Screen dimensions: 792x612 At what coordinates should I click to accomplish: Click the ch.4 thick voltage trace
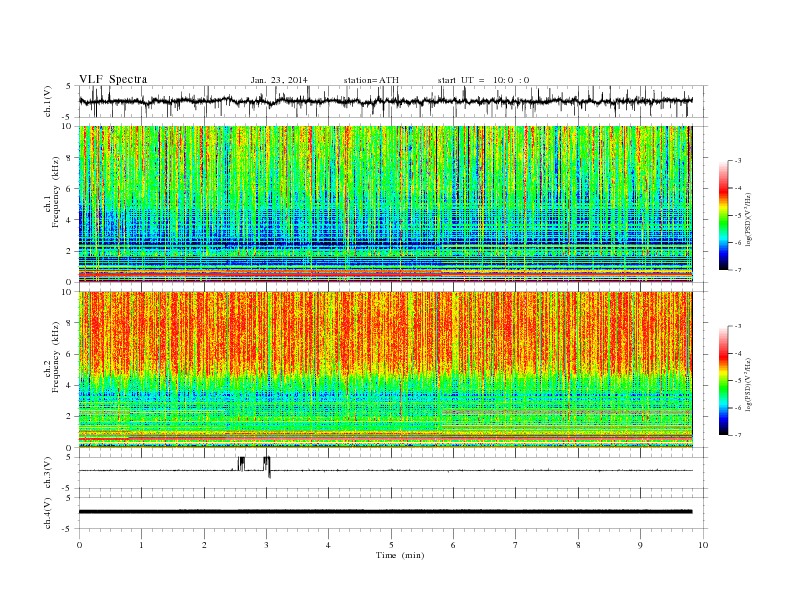pos(385,512)
